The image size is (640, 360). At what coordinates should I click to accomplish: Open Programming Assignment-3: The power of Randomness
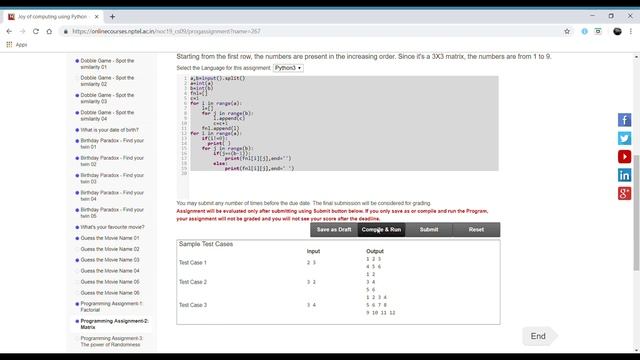pyautogui.click(x=111, y=341)
